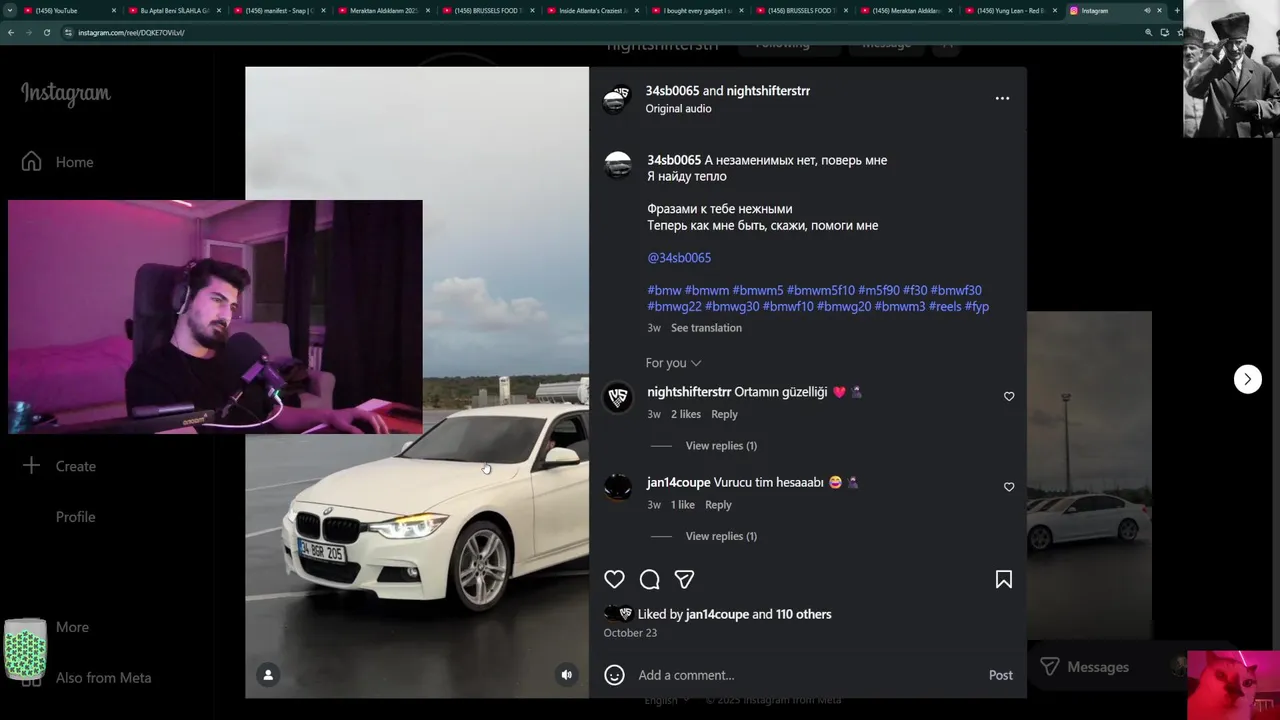Open the emoji picker in comment box
The width and height of the screenshot is (1280, 720).
pos(614,675)
